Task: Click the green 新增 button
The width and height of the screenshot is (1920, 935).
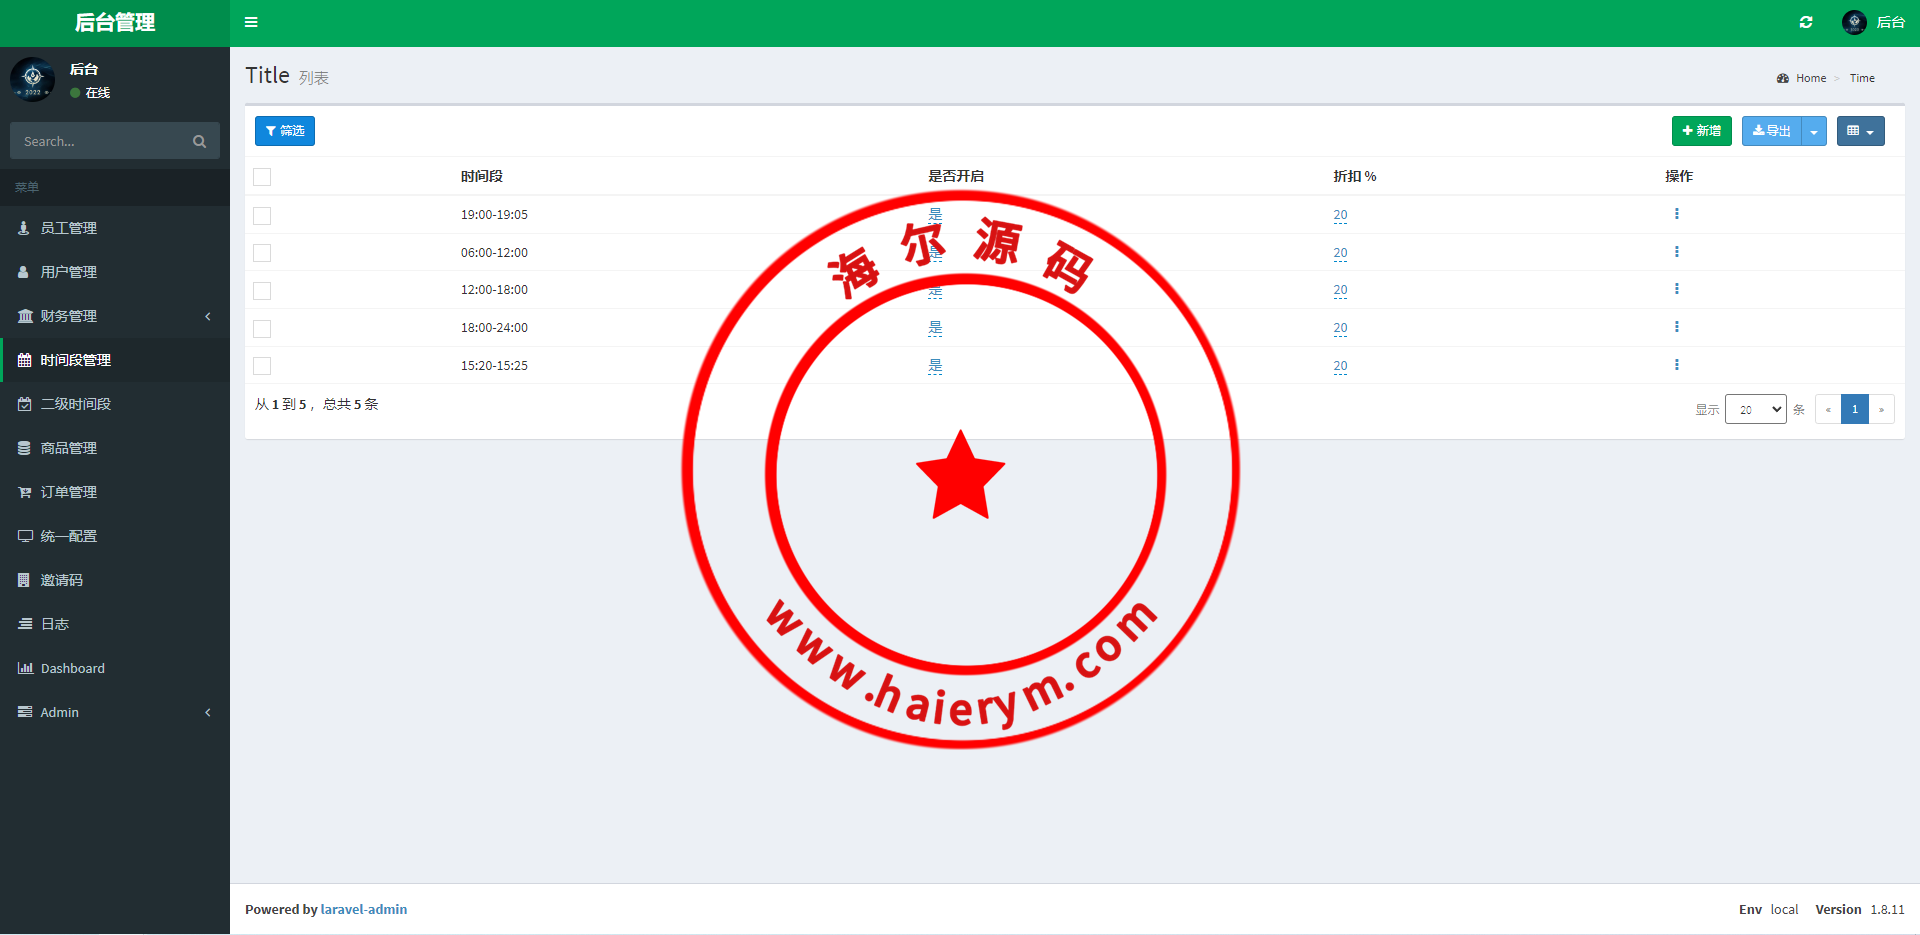Action: coord(1701,131)
